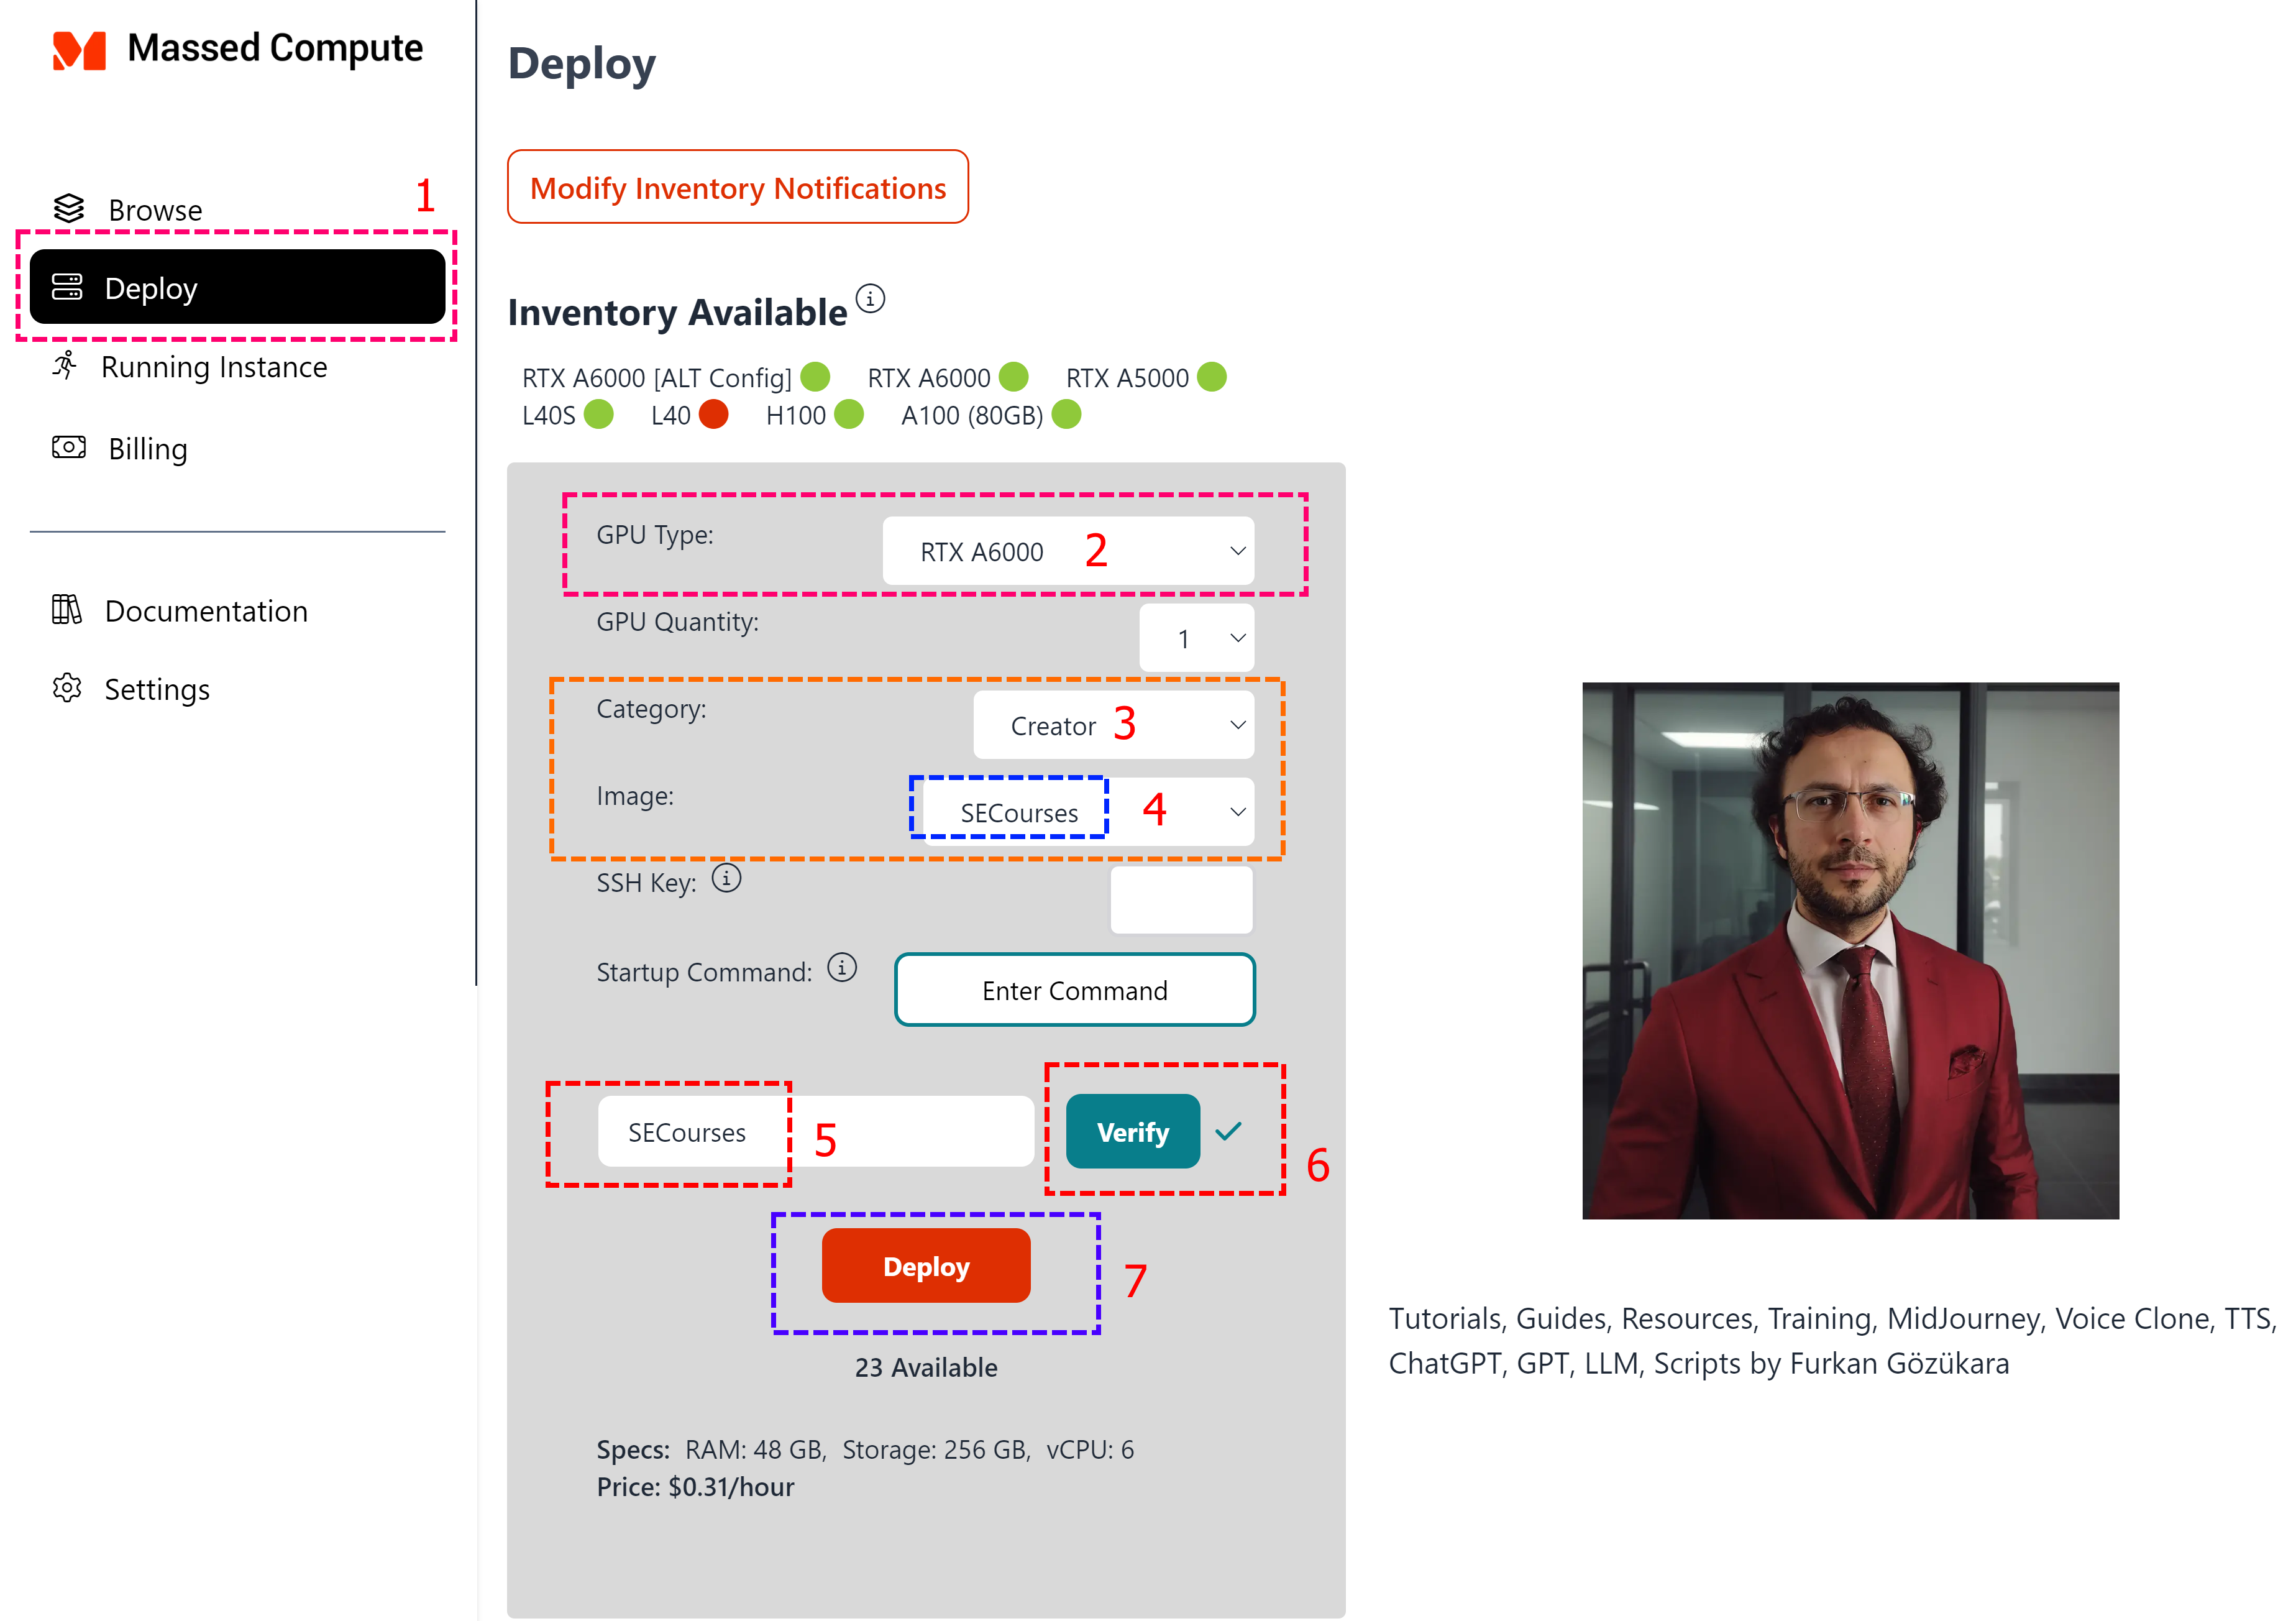Click the teal Verify button
The width and height of the screenshot is (2296, 1621).
pos(1133,1131)
